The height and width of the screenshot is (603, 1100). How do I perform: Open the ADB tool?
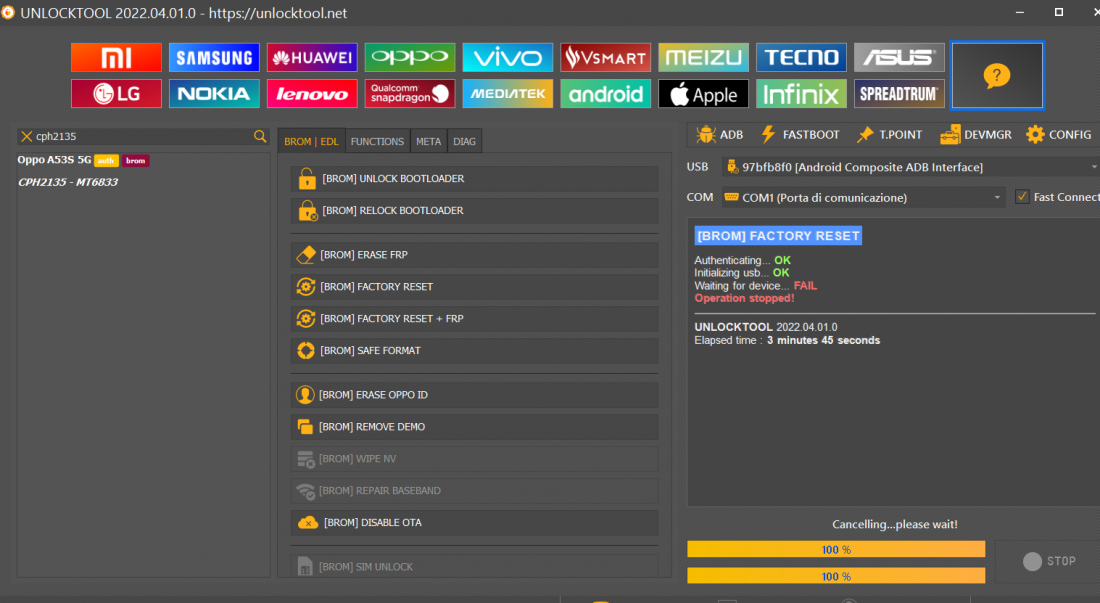(x=719, y=135)
